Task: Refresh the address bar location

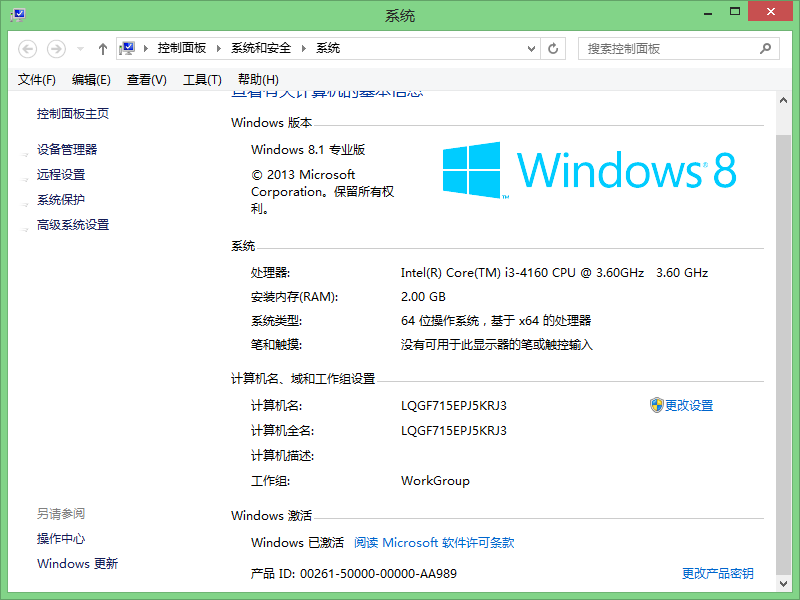Action: tap(553, 48)
